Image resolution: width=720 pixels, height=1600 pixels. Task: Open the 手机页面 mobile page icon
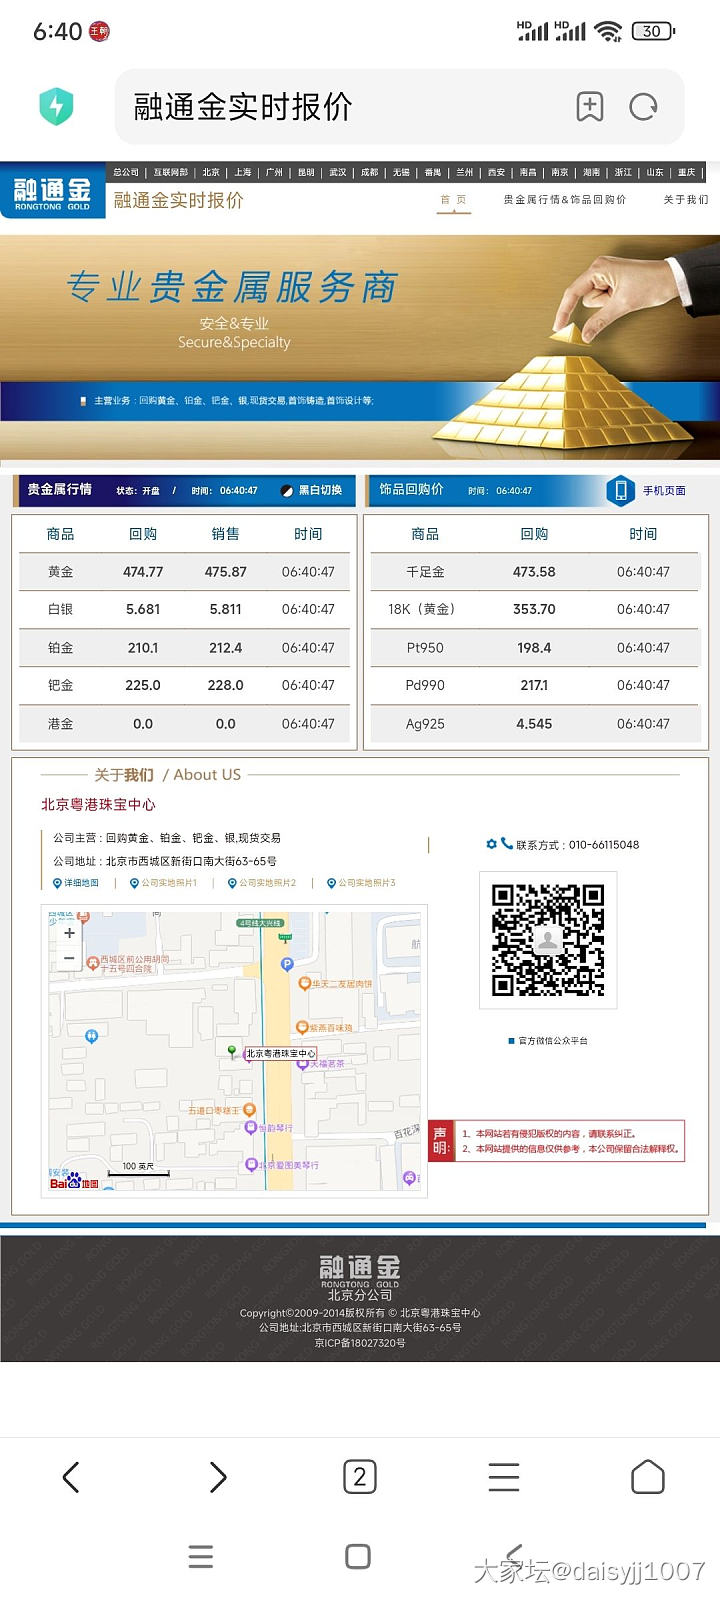[x=621, y=491]
